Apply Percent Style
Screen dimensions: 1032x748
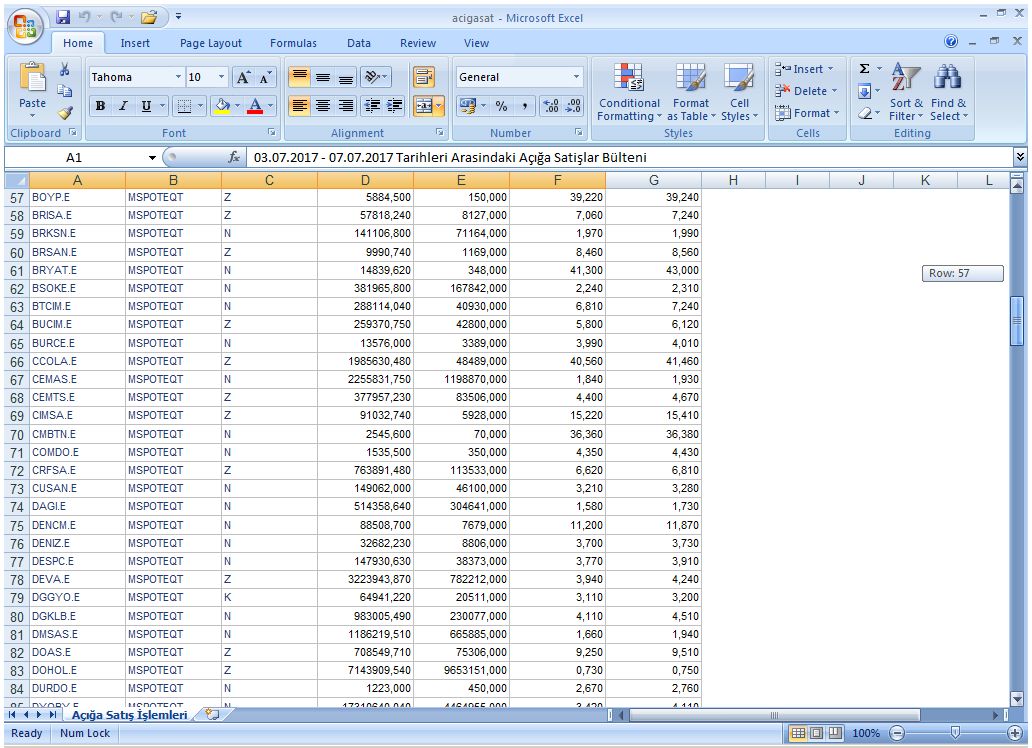(502, 105)
